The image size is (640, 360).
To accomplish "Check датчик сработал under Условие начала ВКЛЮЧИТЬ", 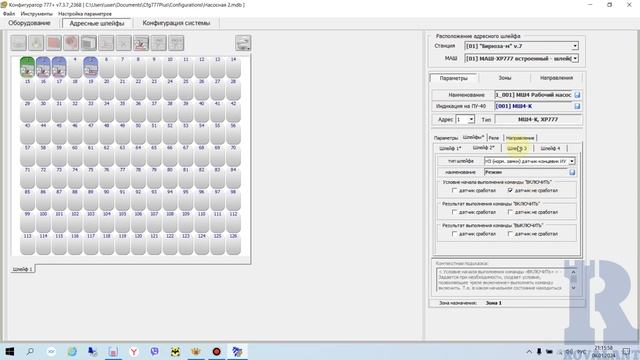I will [x=454, y=191].
